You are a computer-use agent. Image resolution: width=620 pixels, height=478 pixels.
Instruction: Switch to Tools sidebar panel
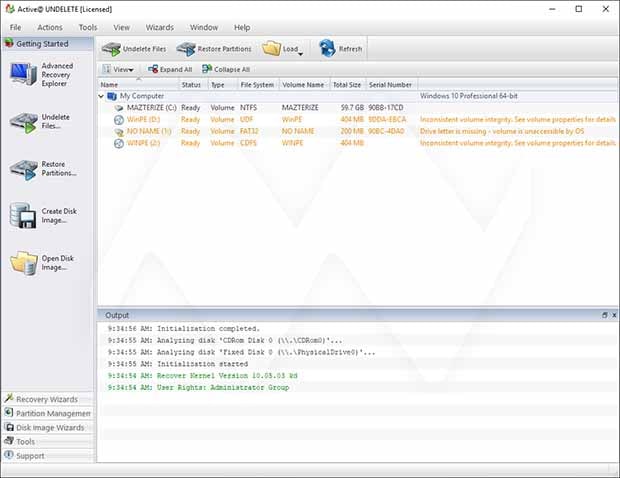pos(47,441)
